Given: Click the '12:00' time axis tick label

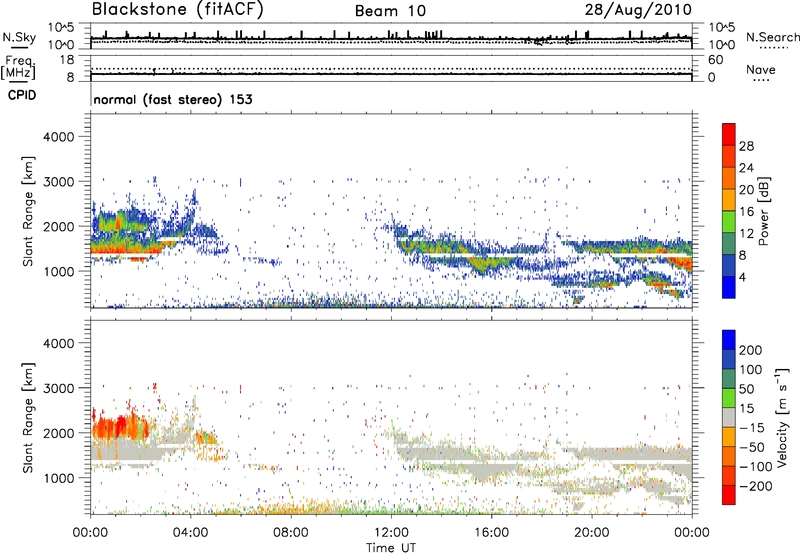Looking at the screenshot, I should [391, 533].
